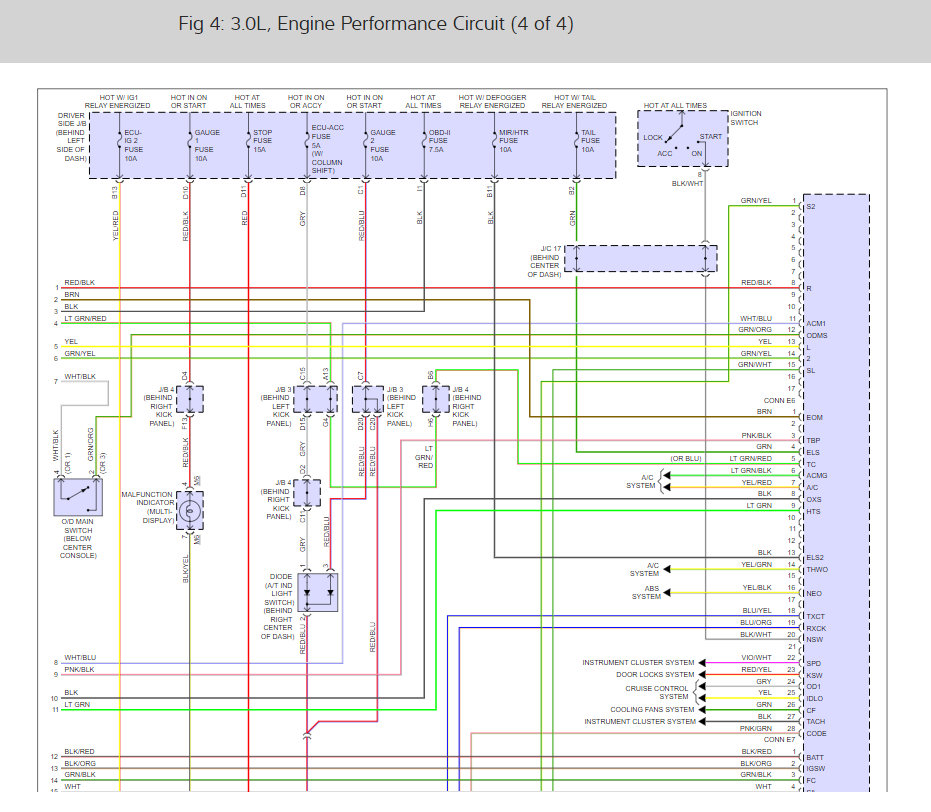Screen dimensions: 931x812
Task: Click the J/C 17 junction connector box
Action: [x=641, y=258]
